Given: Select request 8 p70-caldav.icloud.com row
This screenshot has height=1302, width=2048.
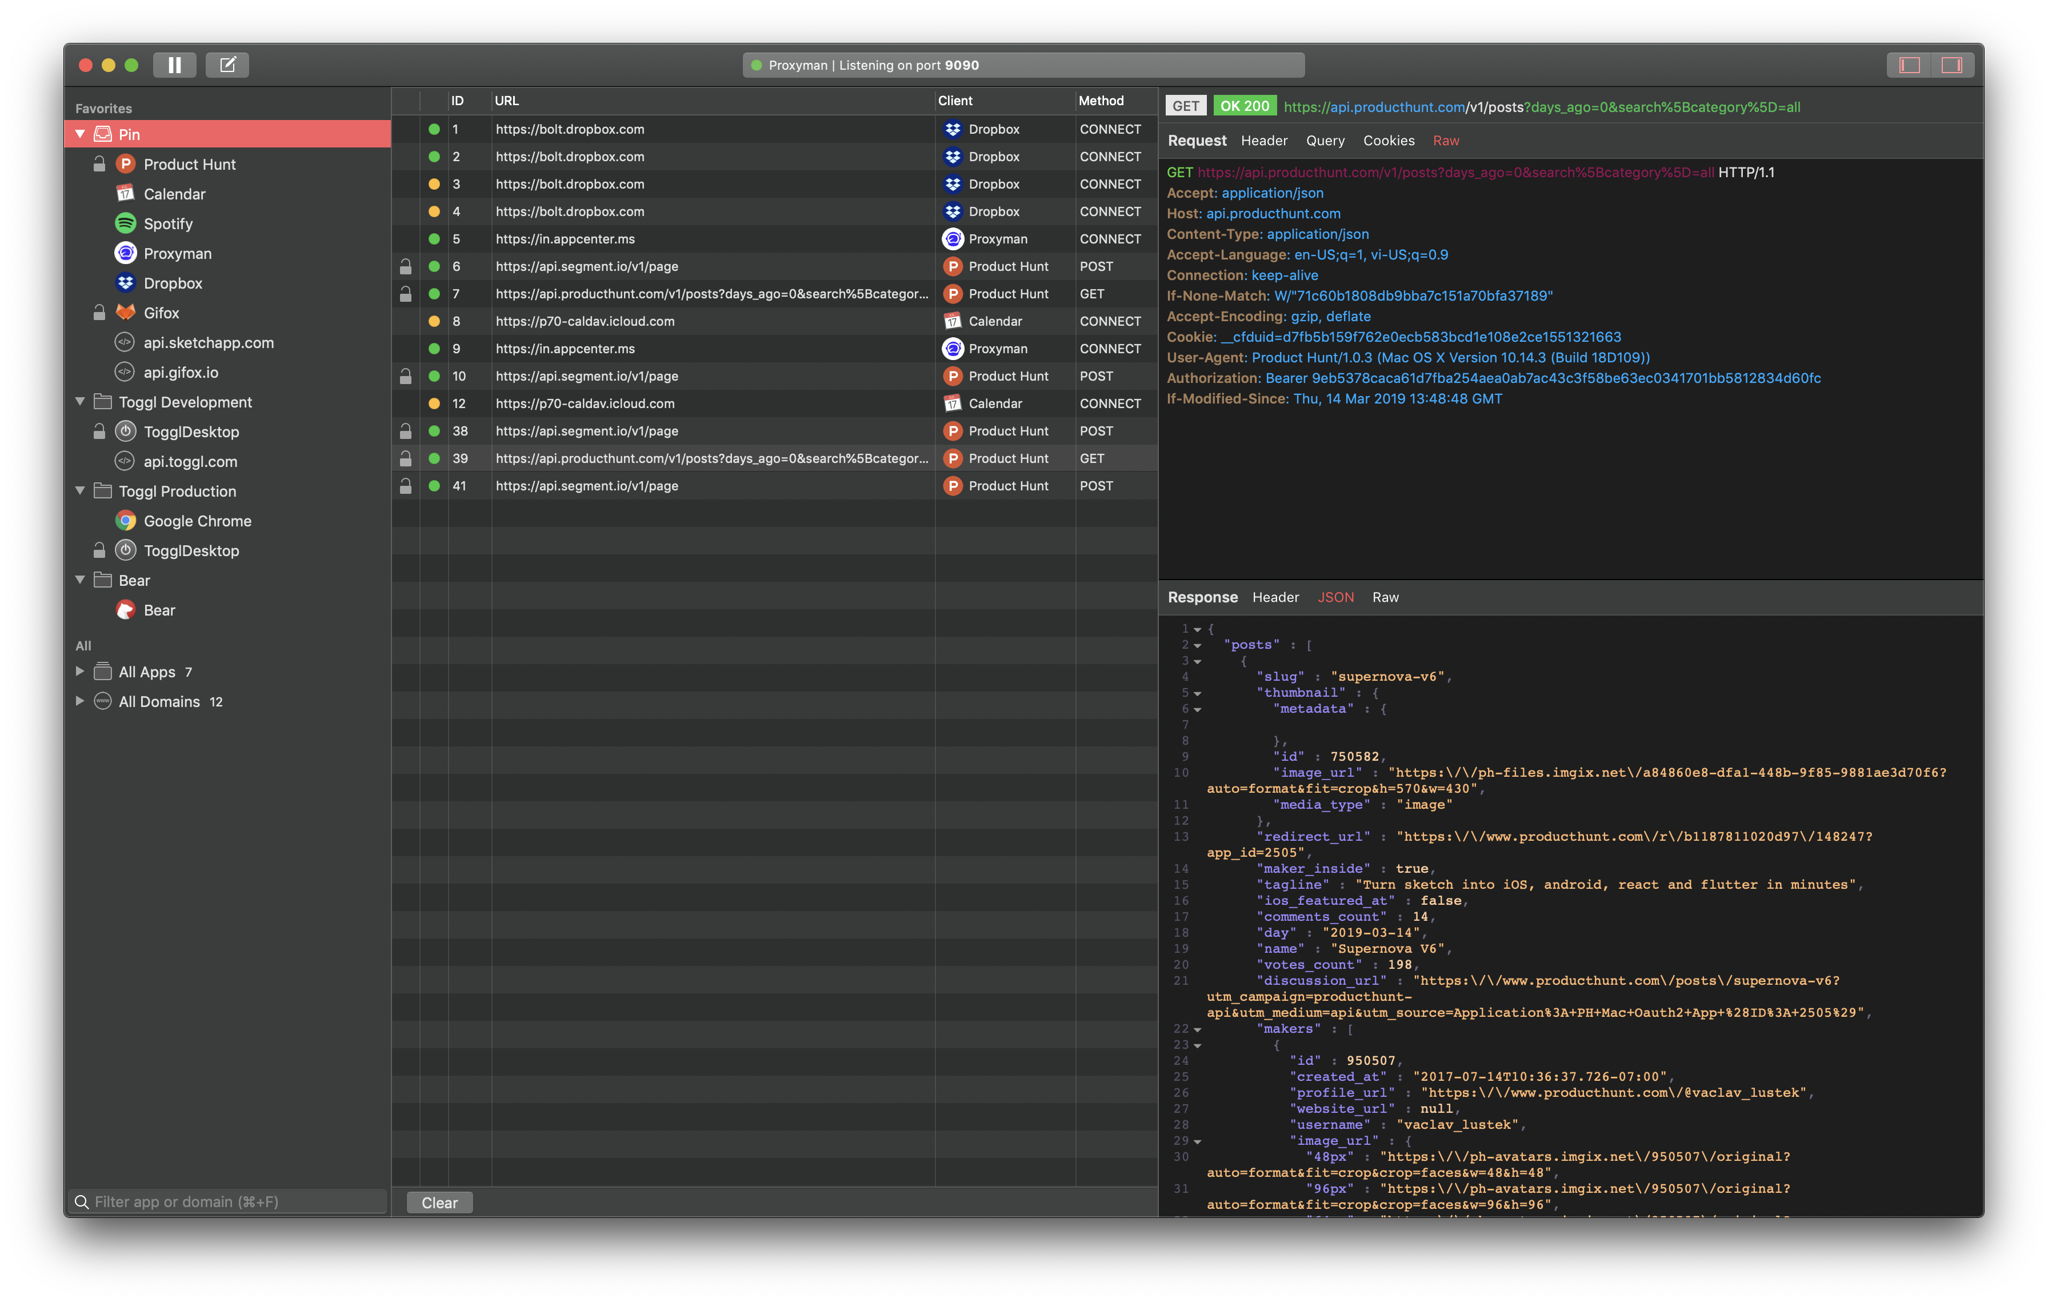Looking at the screenshot, I should pyautogui.click(x=774, y=322).
